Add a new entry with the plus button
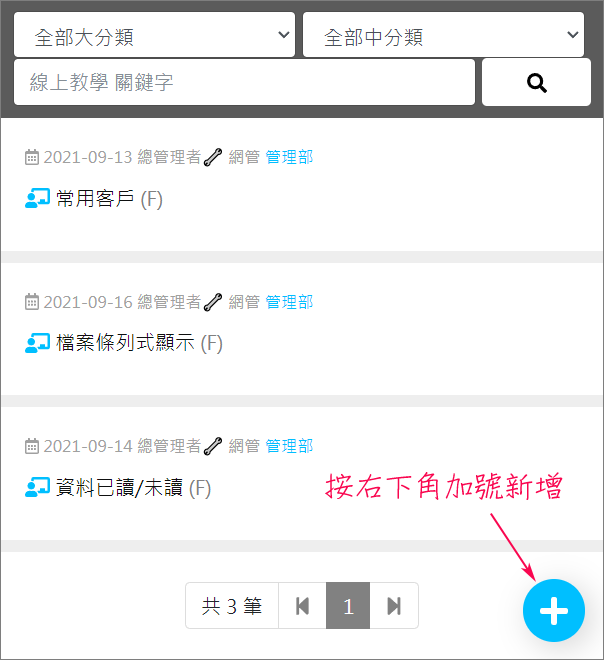 pos(553,610)
